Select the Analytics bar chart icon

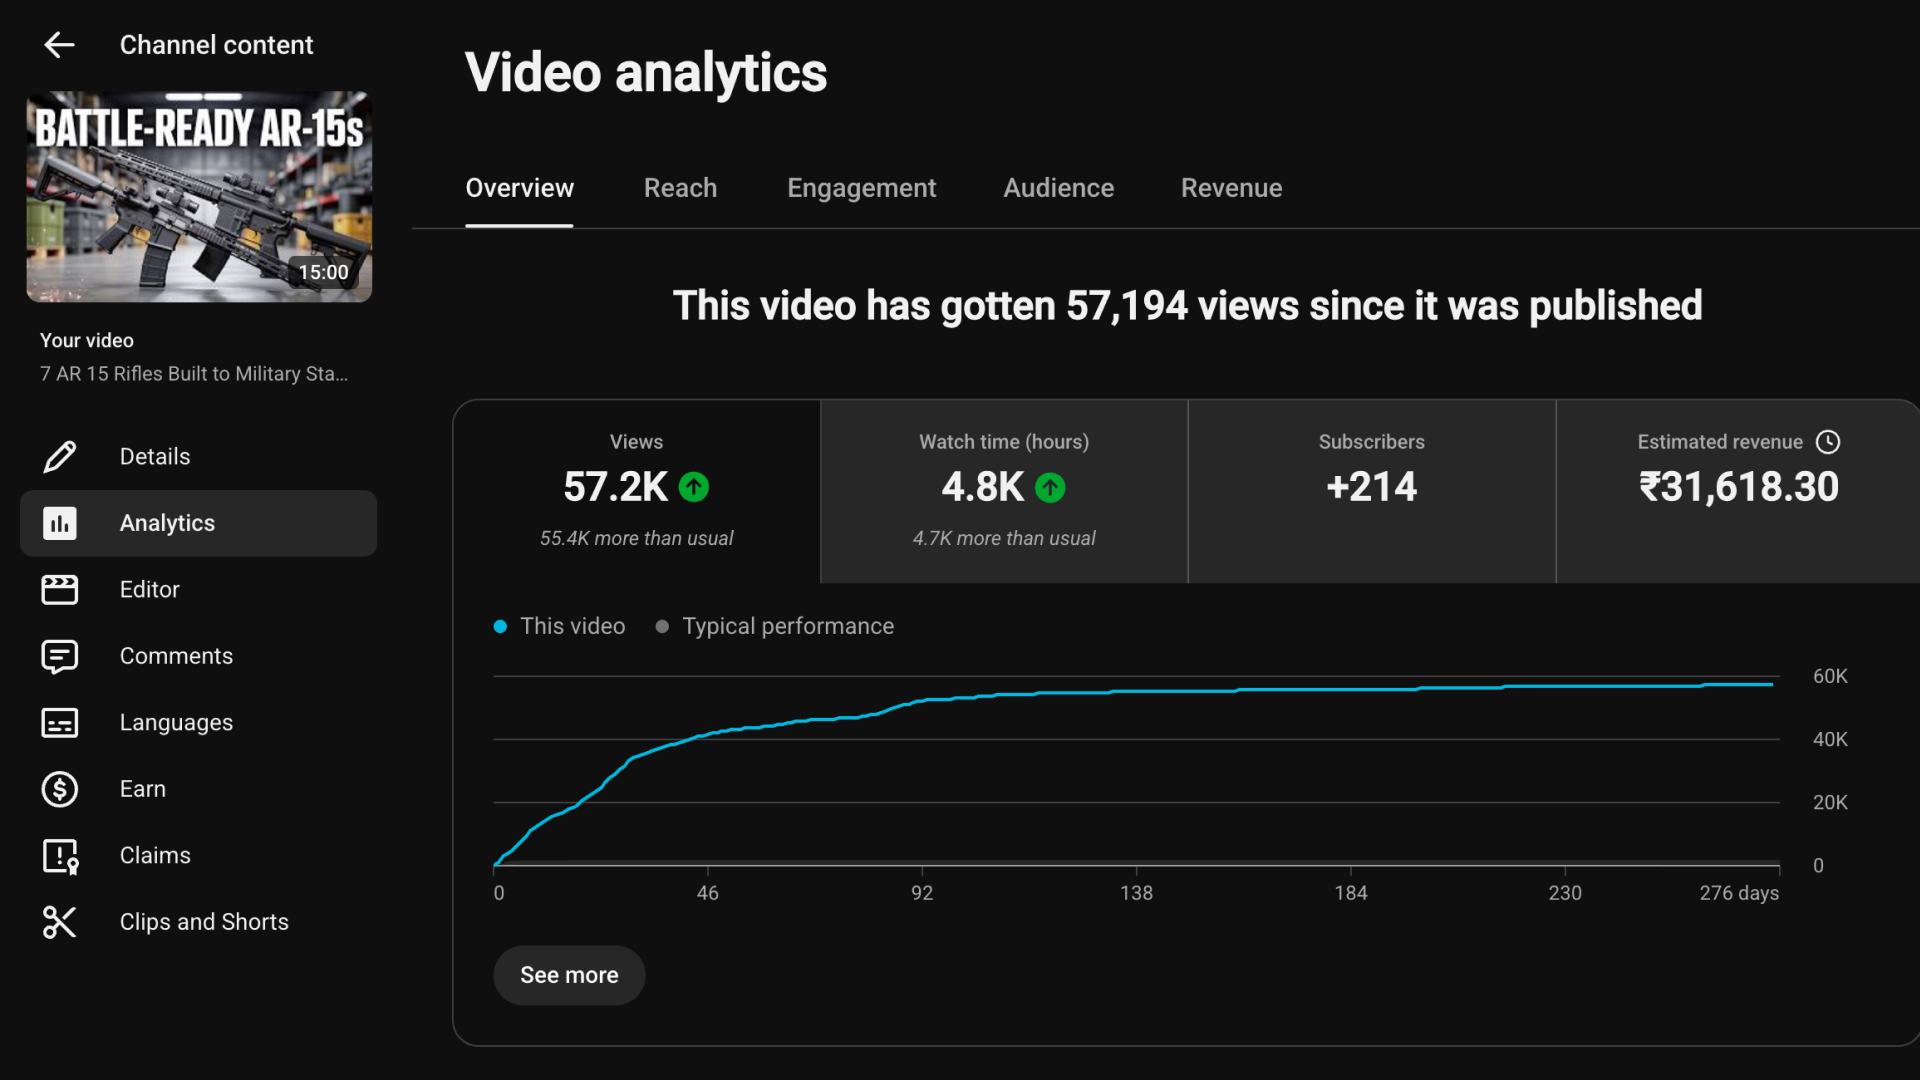59,523
